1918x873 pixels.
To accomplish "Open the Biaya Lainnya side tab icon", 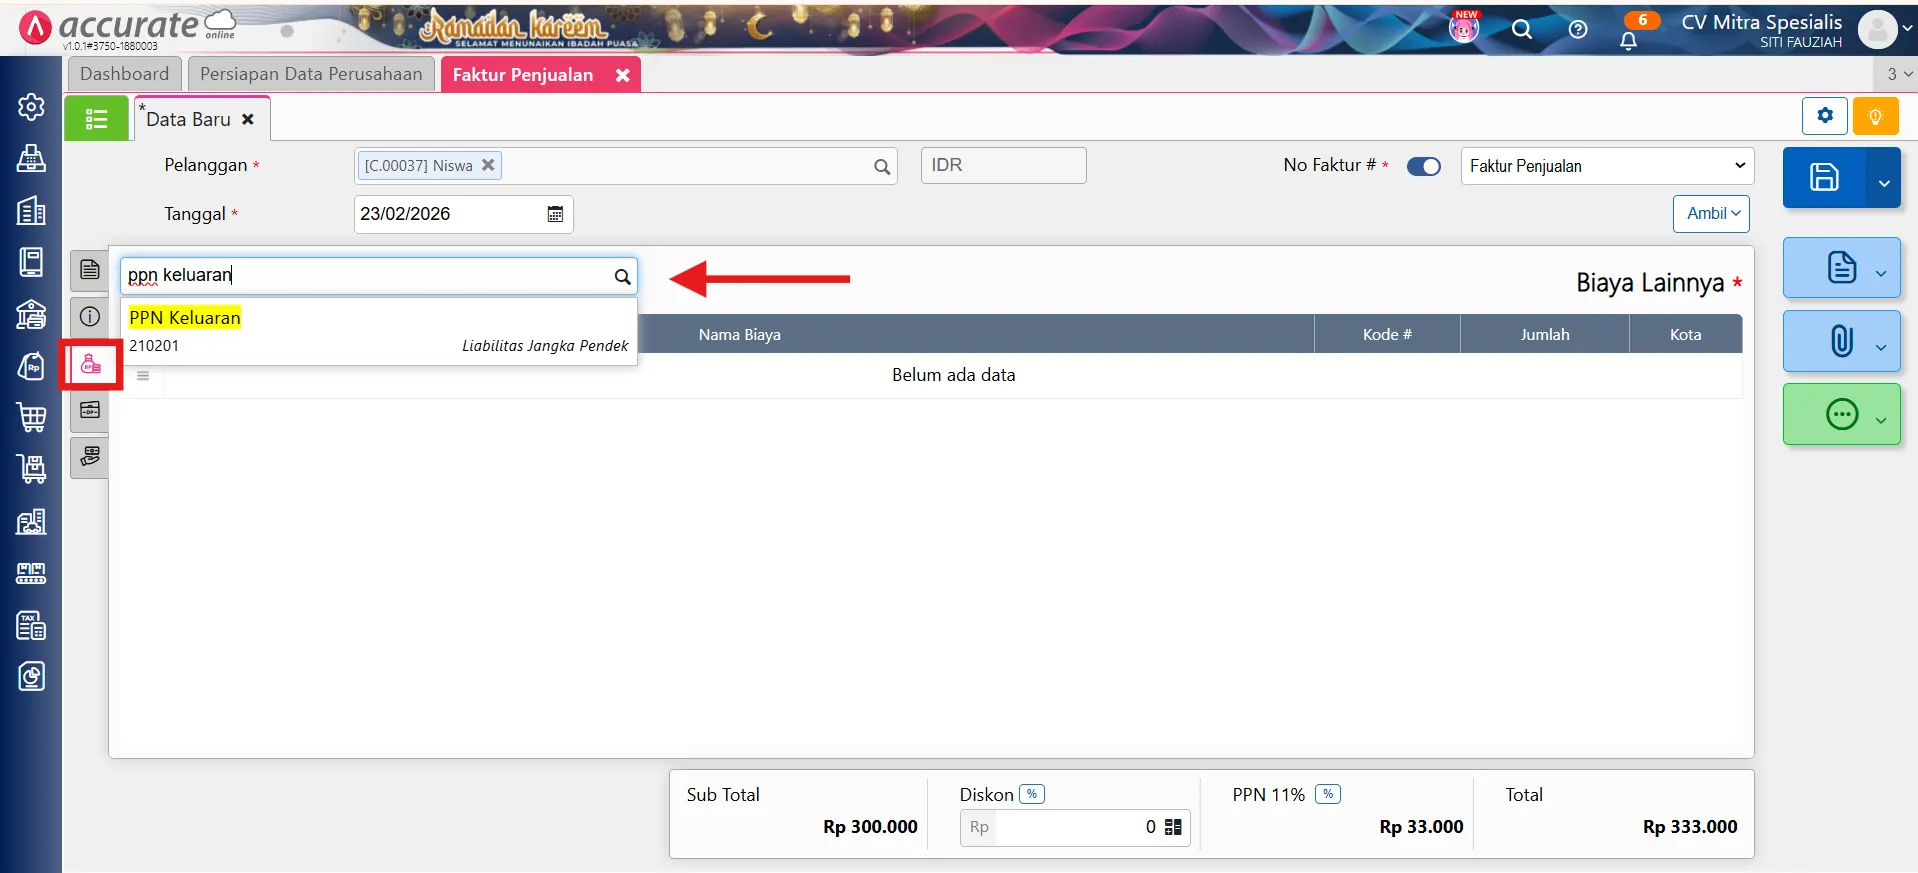I will 90,364.
